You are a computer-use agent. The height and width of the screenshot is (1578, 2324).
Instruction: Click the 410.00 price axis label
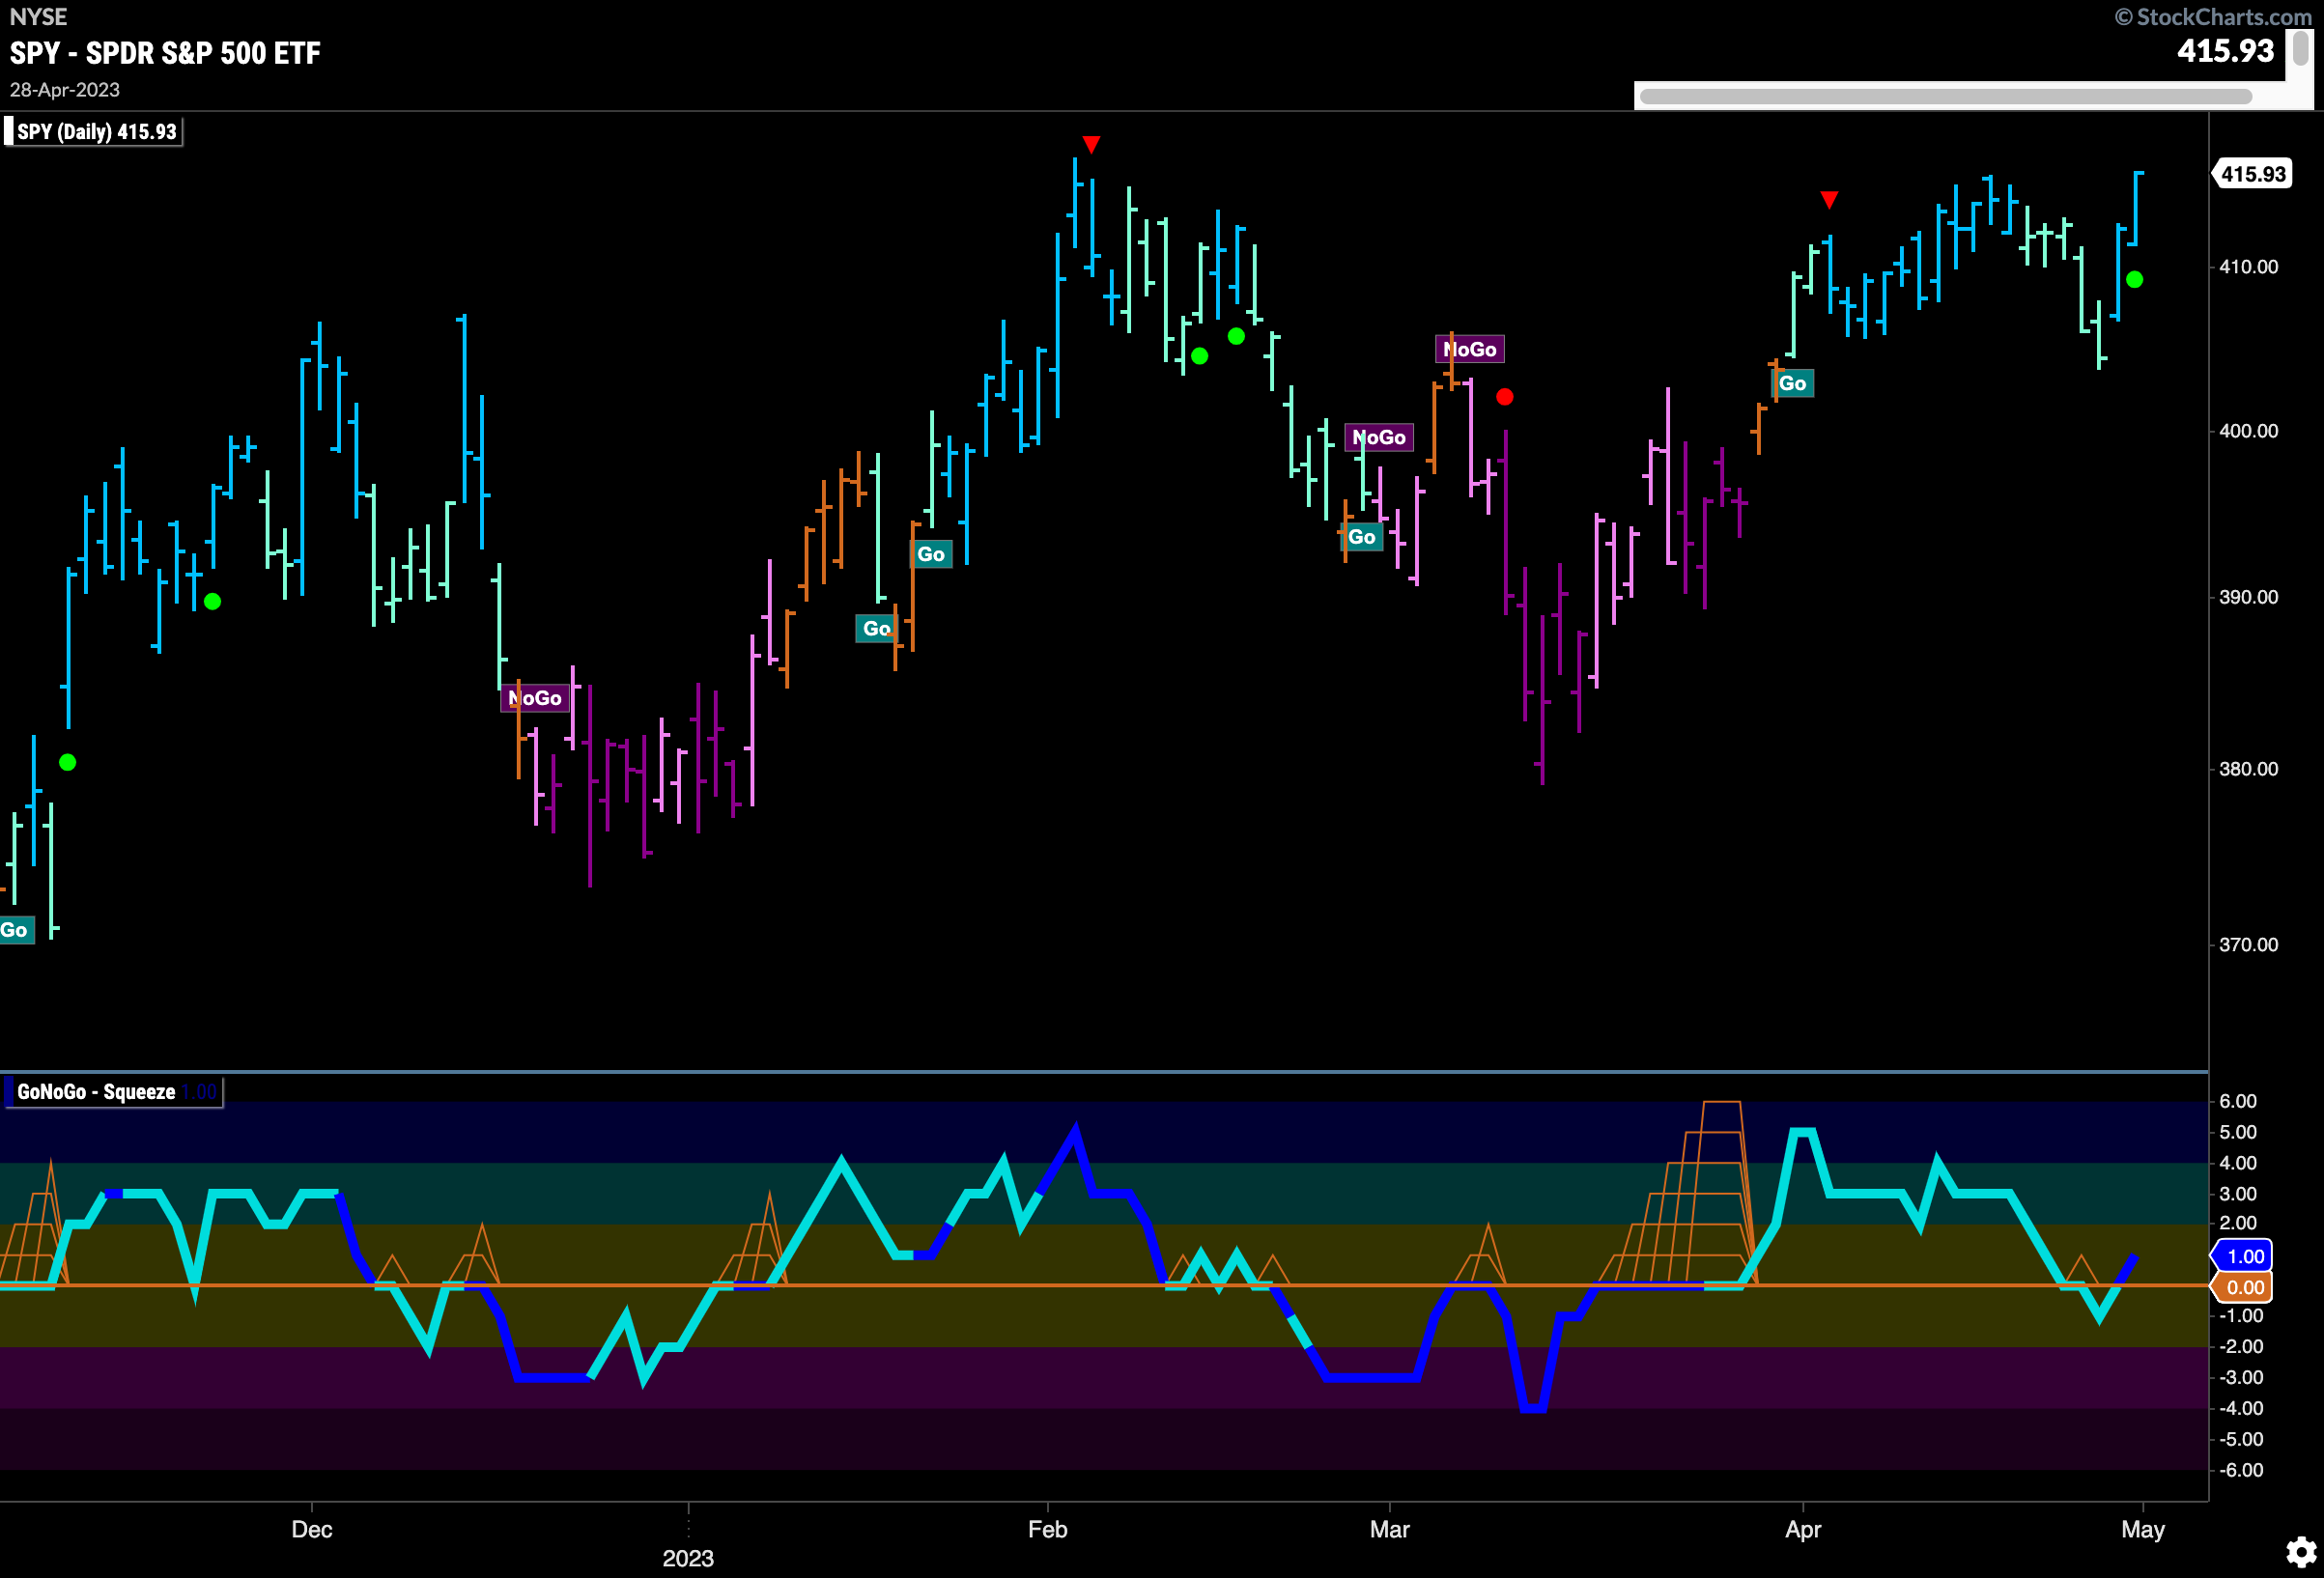(x=2248, y=267)
